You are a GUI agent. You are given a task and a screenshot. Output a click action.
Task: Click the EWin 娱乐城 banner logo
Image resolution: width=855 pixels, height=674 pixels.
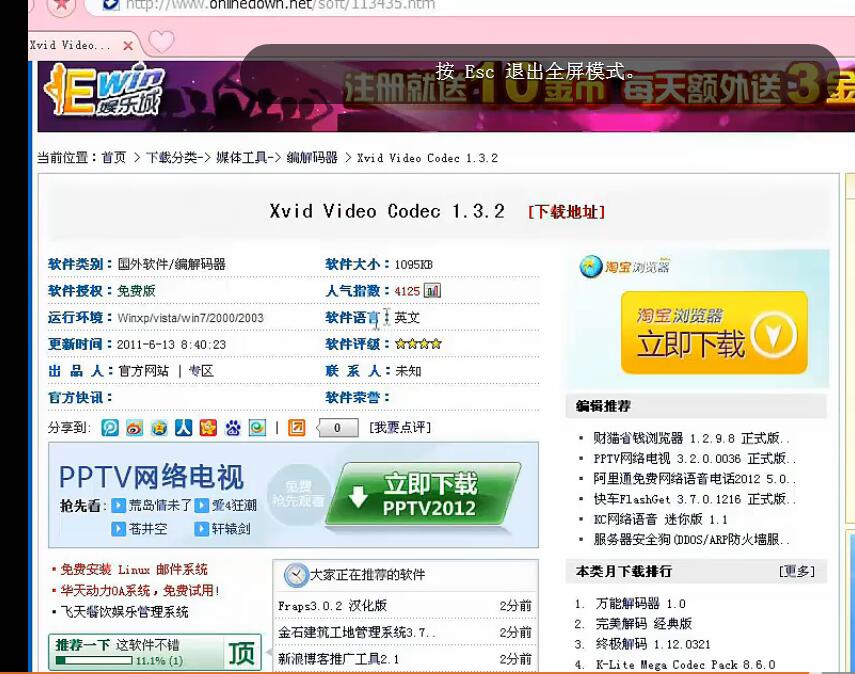click(104, 91)
